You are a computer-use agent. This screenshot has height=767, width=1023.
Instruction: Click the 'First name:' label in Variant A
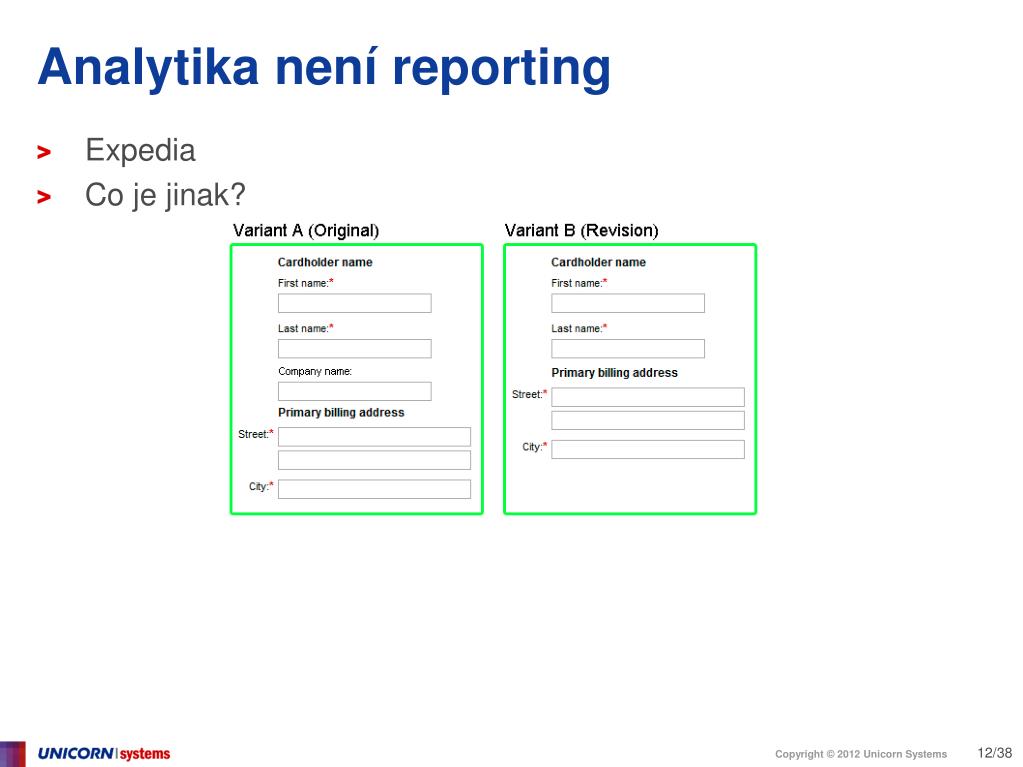tap(305, 283)
